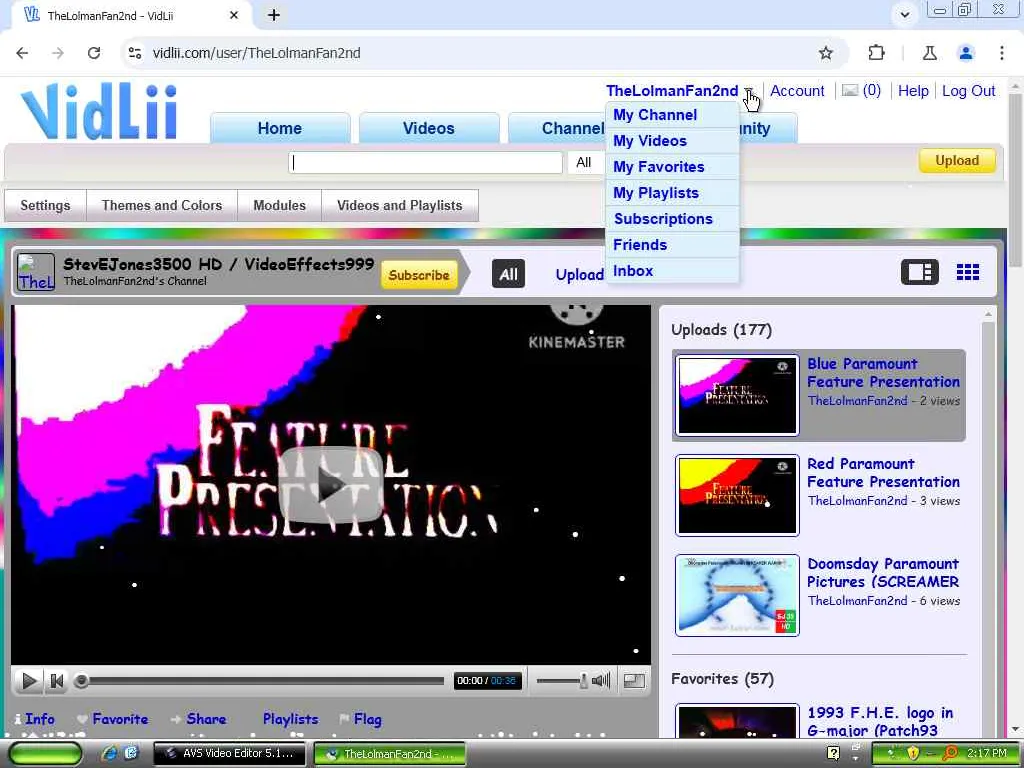
Task: Open the Red Paramount Feature Presentation thumbnail
Action: click(x=737, y=496)
